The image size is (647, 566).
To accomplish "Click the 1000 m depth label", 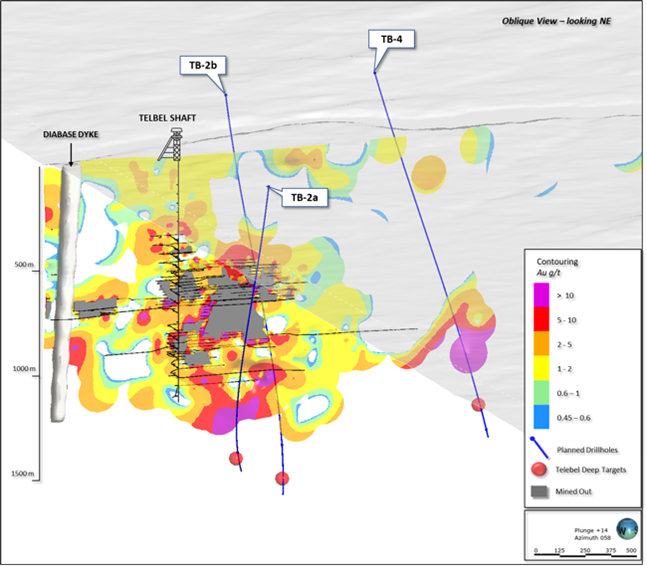I will pyautogui.click(x=24, y=368).
